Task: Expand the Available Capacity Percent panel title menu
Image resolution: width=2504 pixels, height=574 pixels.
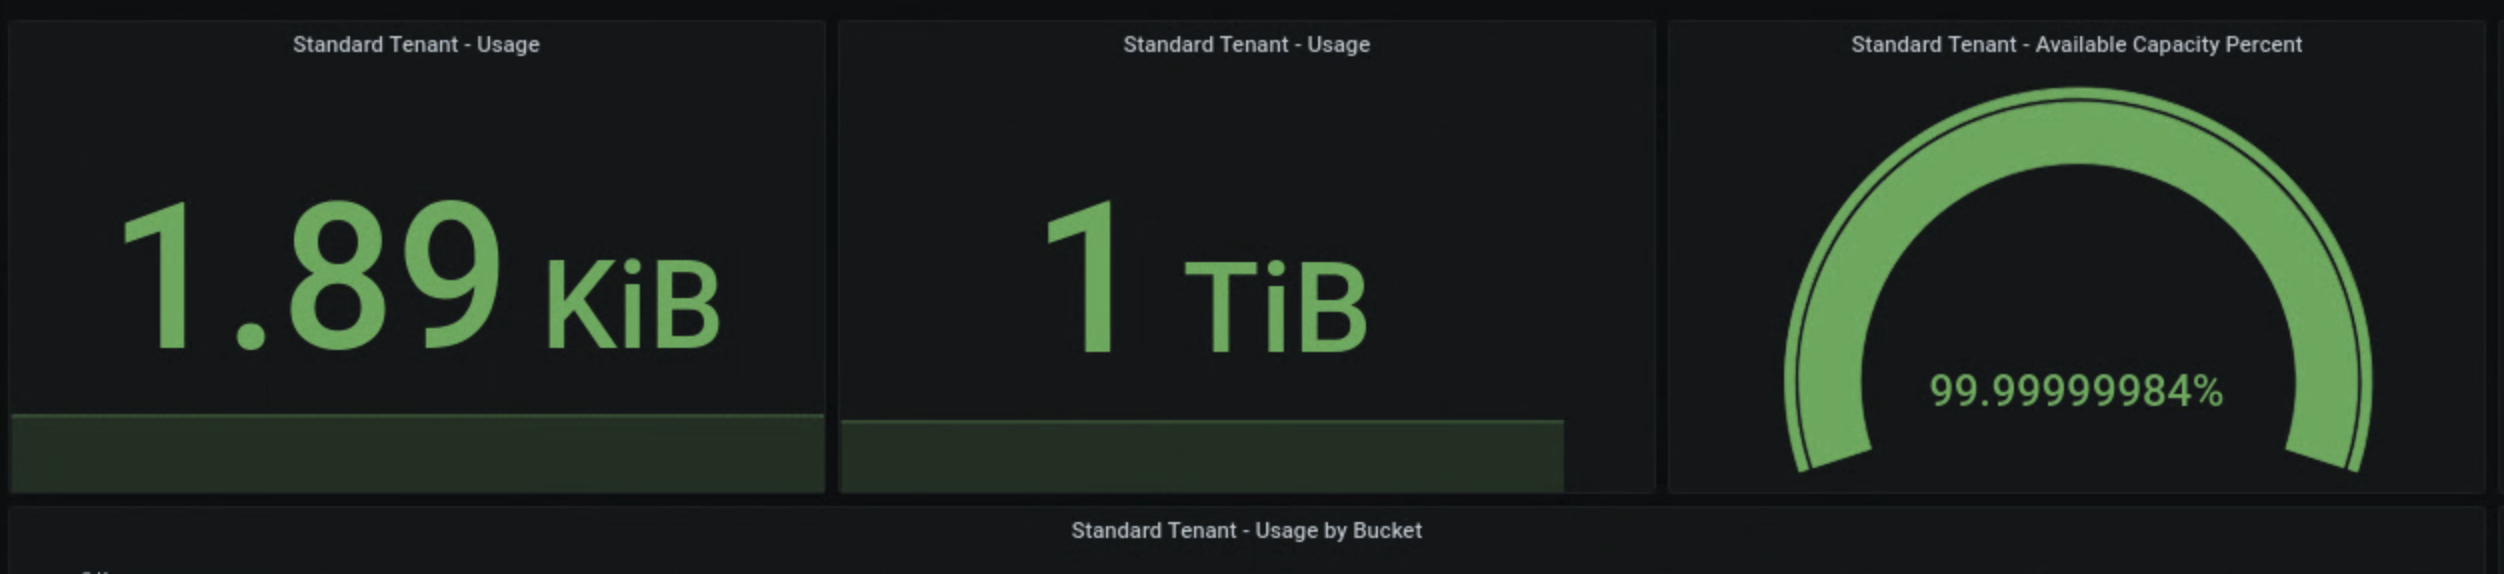Action: (2076, 45)
